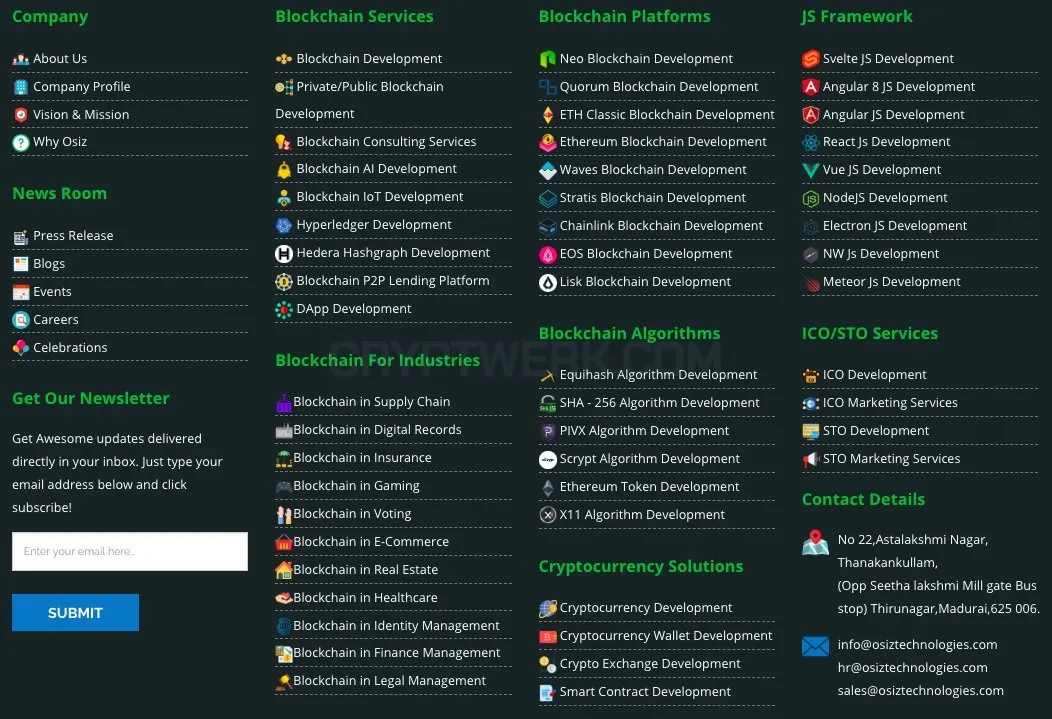
Task: Click the blue email envelope icon
Action: (815, 647)
